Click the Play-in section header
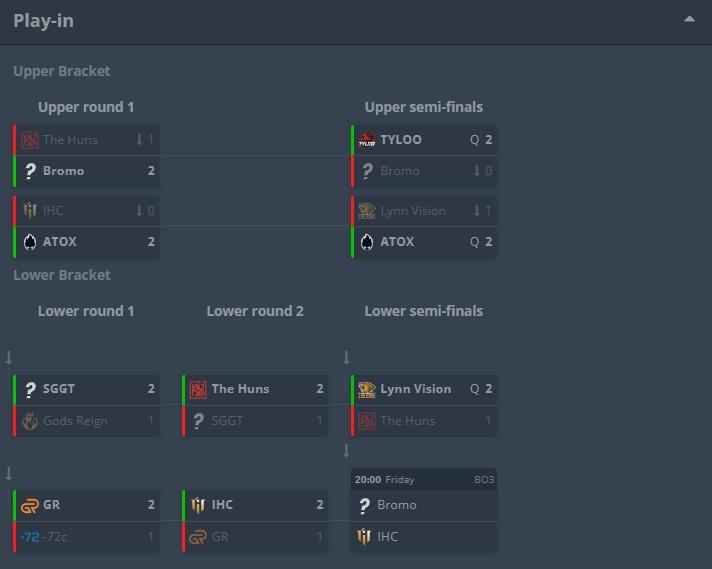Viewport: 712px width, 569px height. (44, 21)
